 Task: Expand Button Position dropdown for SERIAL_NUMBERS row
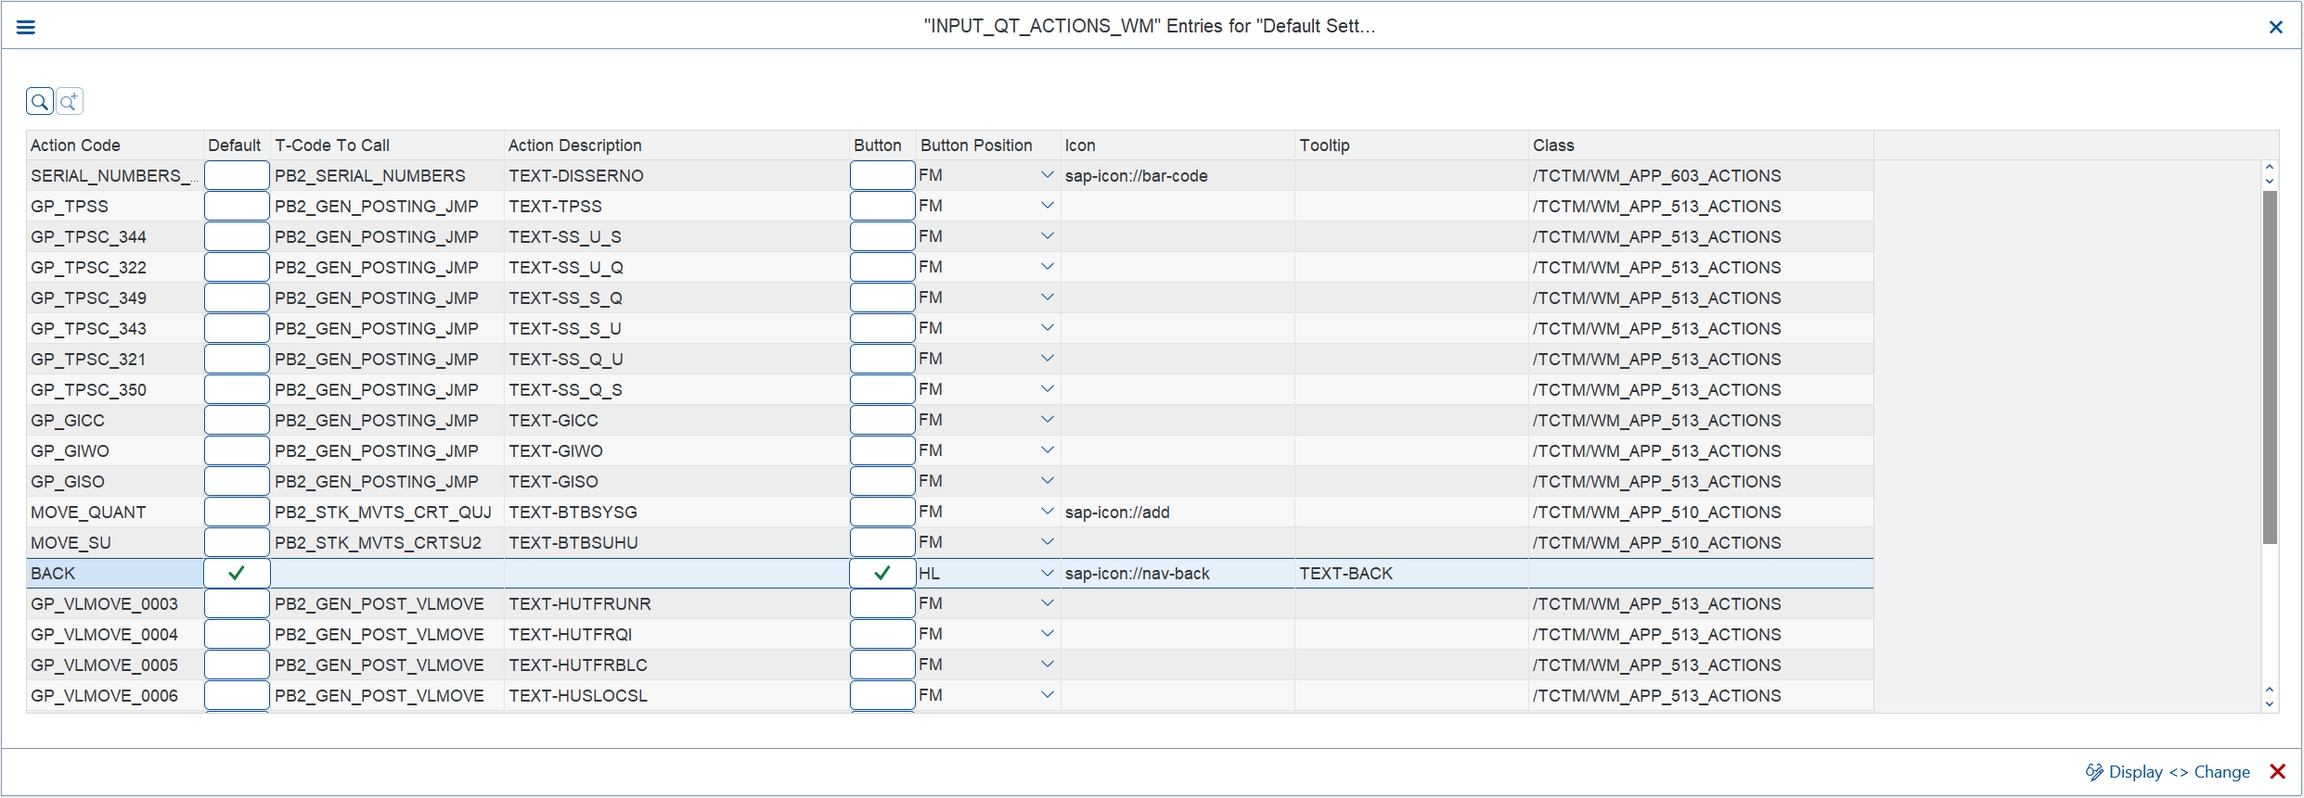pyautogui.click(x=1047, y=175)
